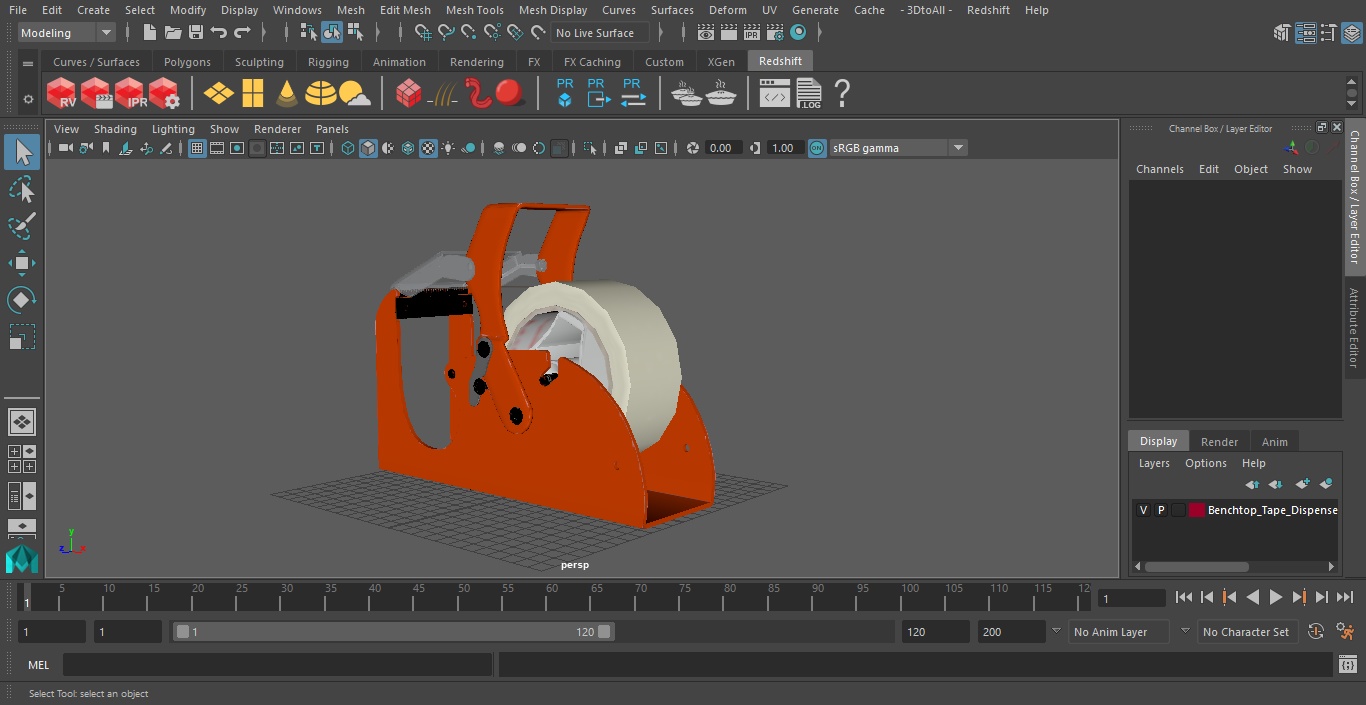The image size is (1366, 705).
Task: Open Redshift log file icon
Action: point(809,94)
